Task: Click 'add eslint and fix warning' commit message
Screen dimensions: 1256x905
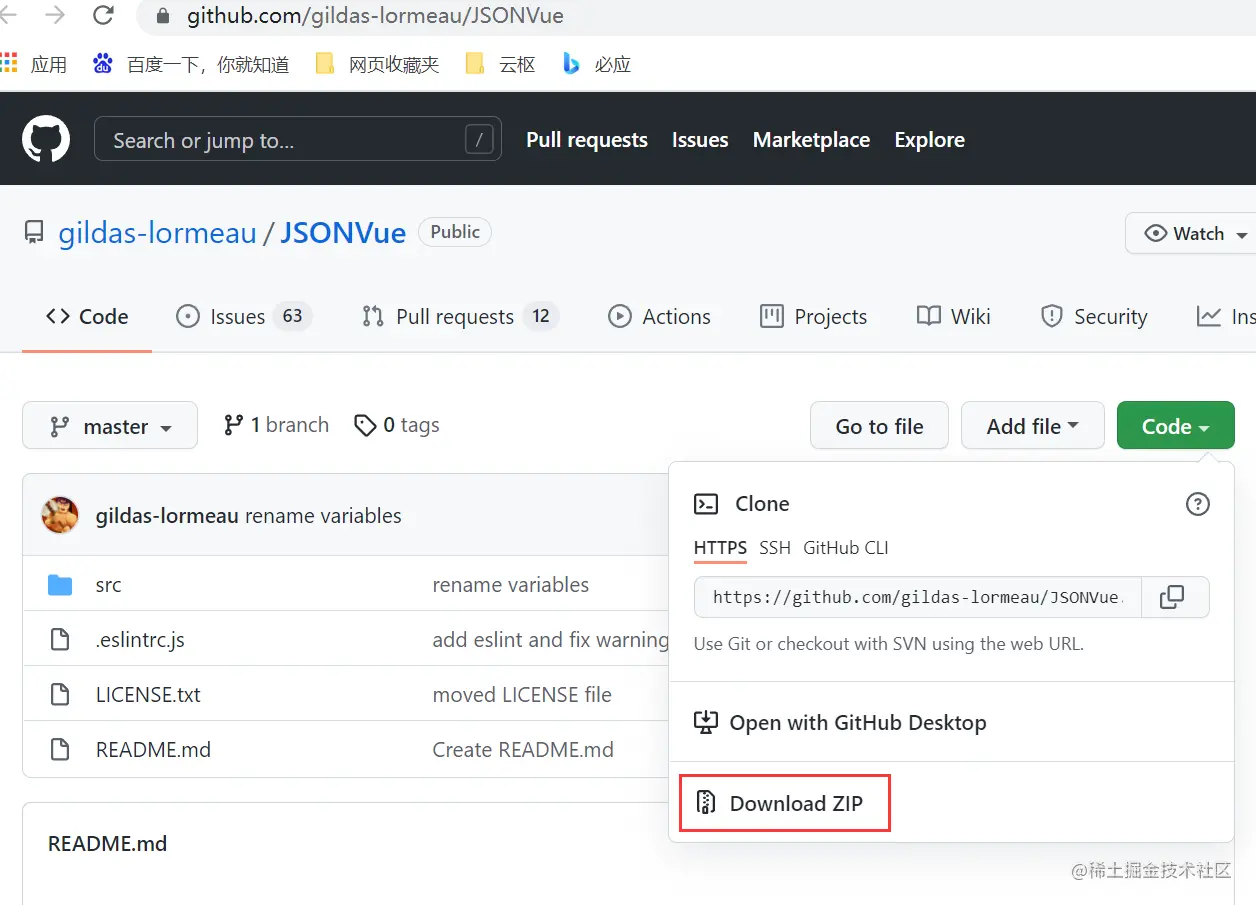Action: (x=551, y=640)
